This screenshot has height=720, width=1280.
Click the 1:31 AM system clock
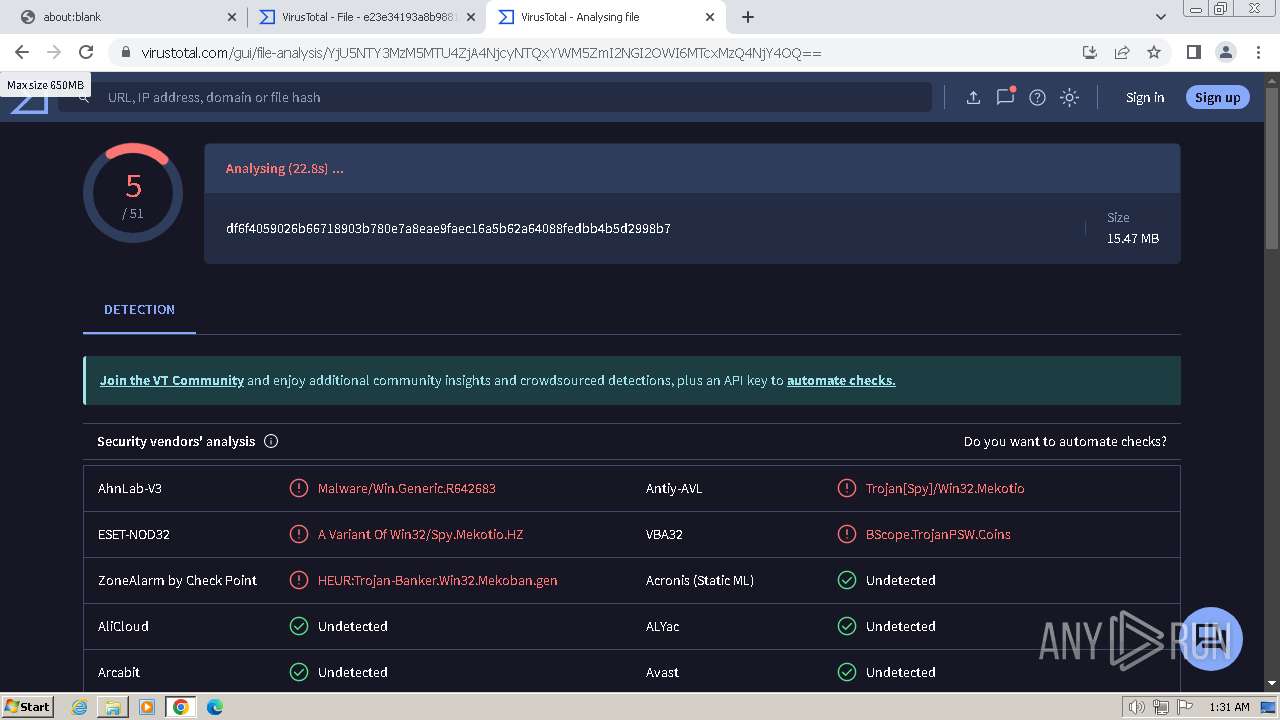pos(1229,707)
